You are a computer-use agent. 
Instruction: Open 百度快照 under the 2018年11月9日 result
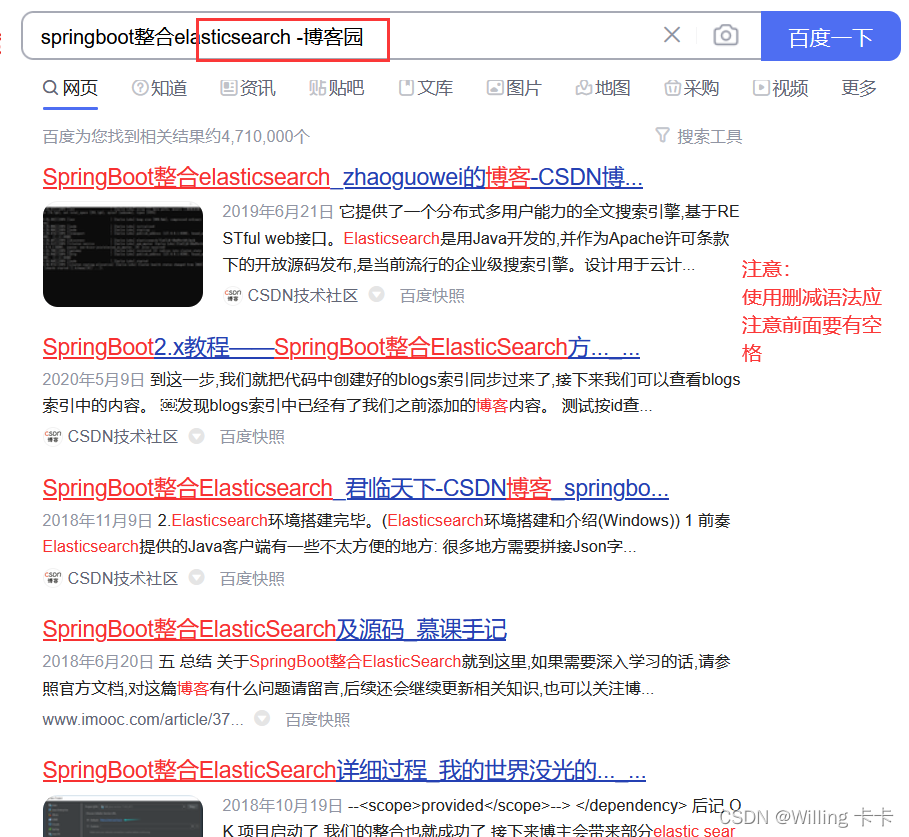pyautogui.click(x=252, y=578)
